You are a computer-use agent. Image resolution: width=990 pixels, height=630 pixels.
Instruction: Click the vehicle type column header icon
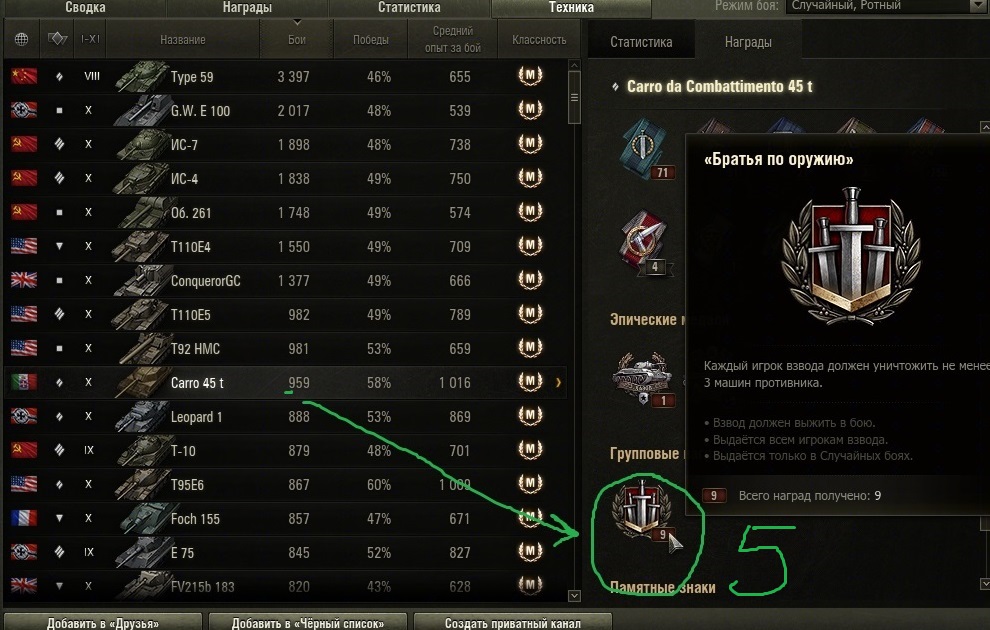point(57,39)
